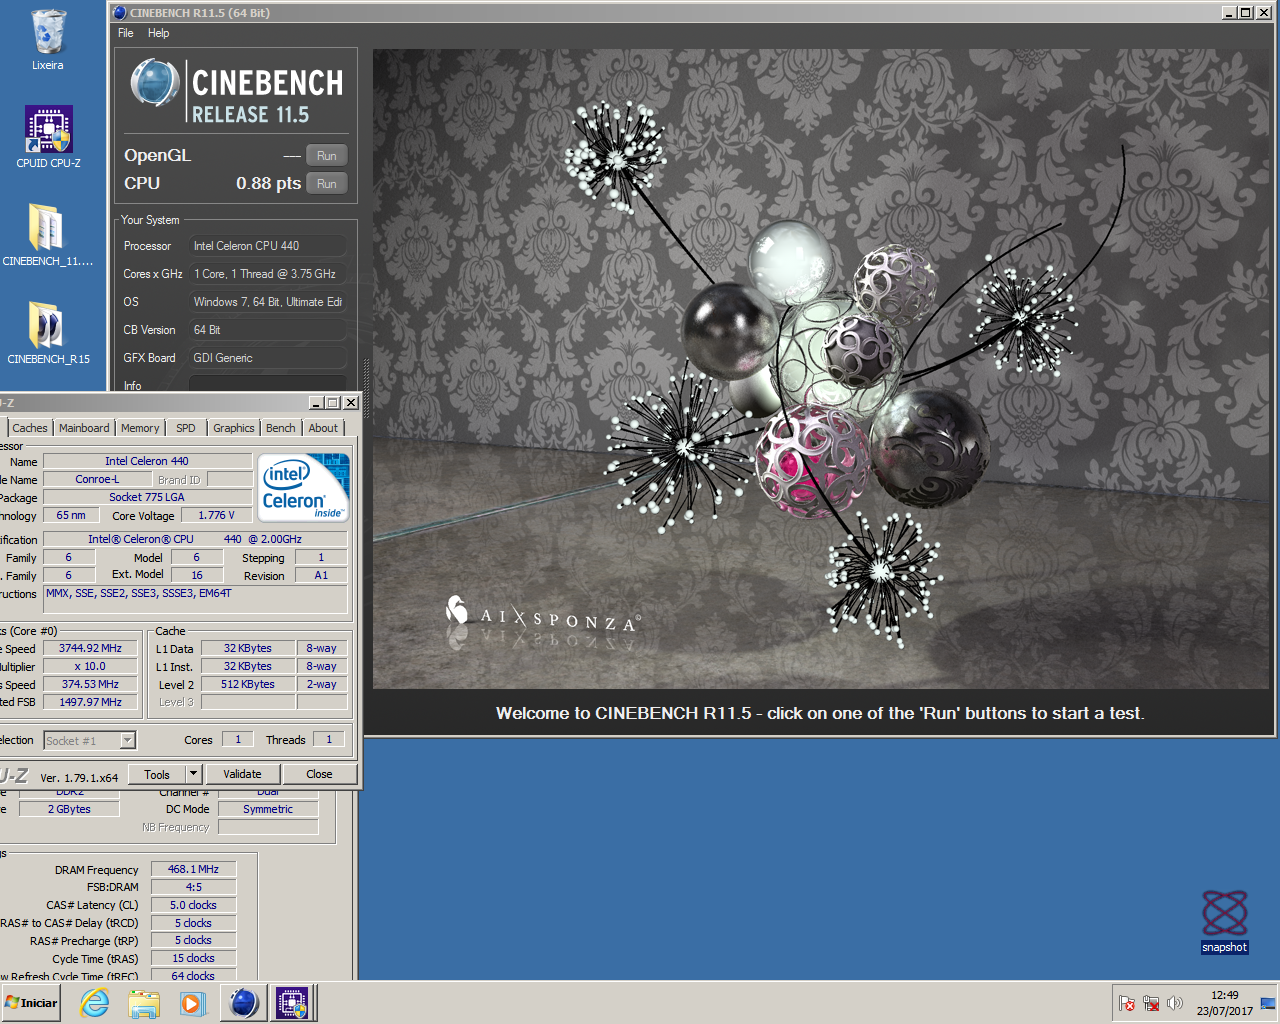Click the Close button in CPU-Z

click(319, 774)
